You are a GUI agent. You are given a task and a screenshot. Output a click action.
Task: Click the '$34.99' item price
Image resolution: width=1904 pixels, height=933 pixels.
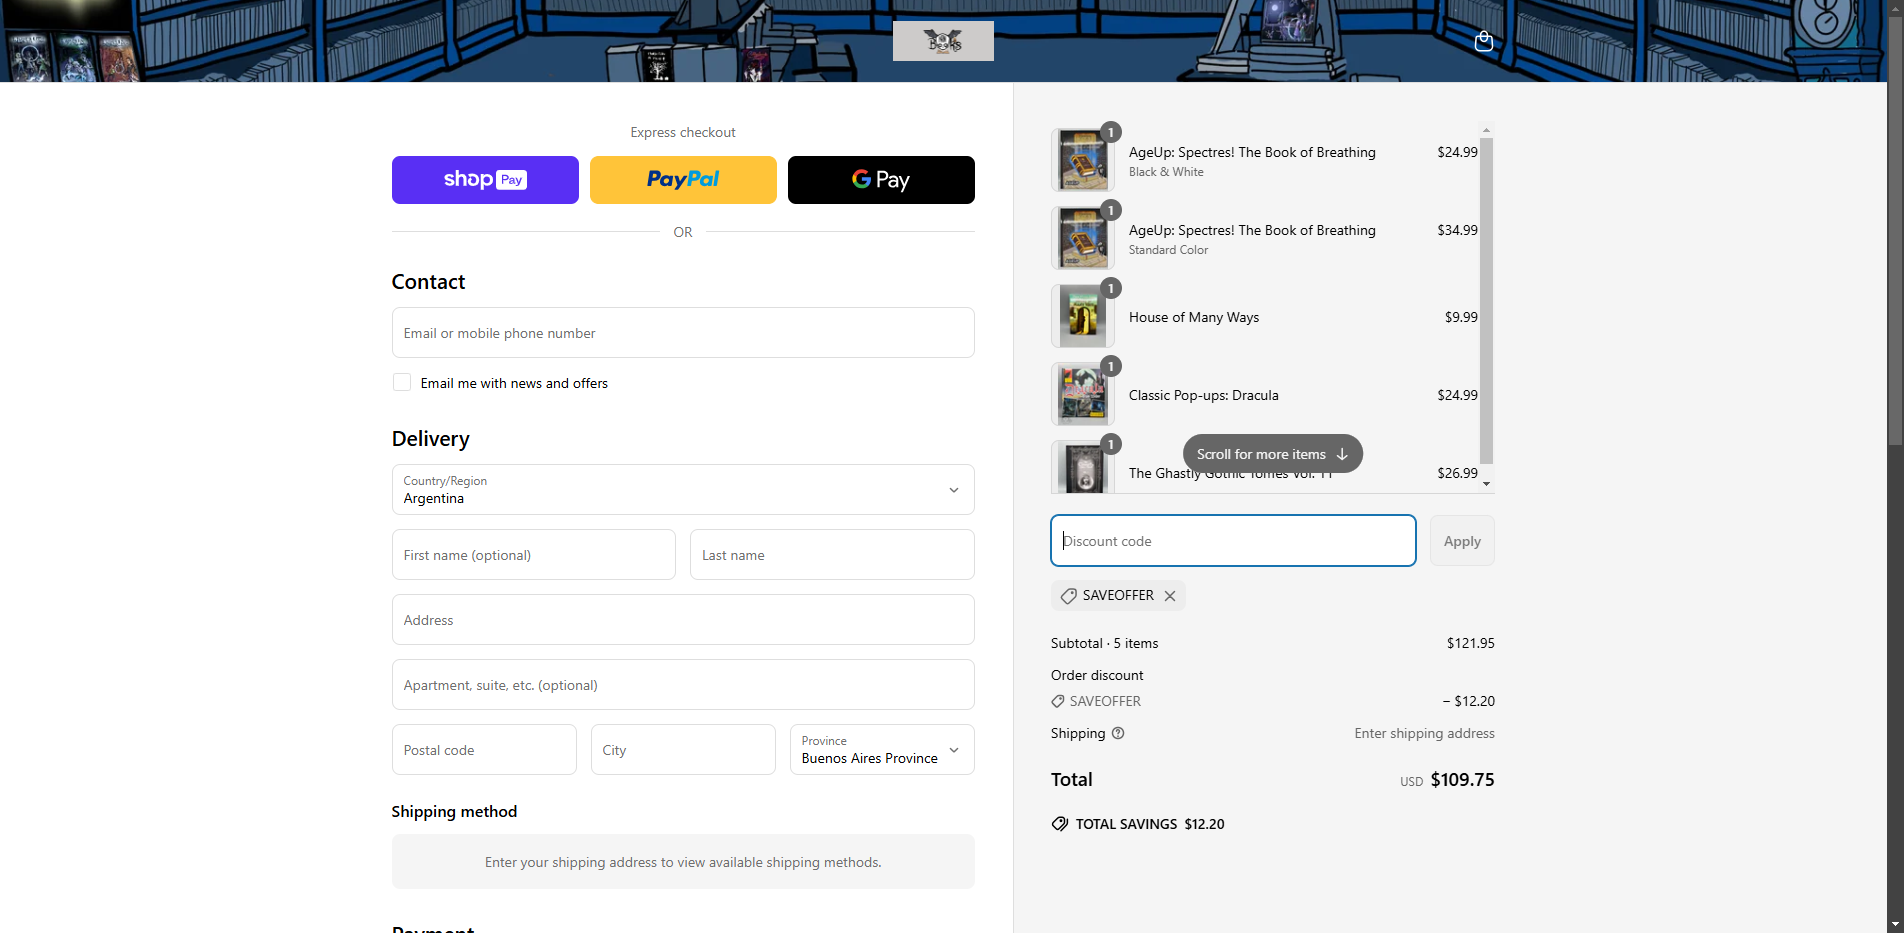point(1457,230)
